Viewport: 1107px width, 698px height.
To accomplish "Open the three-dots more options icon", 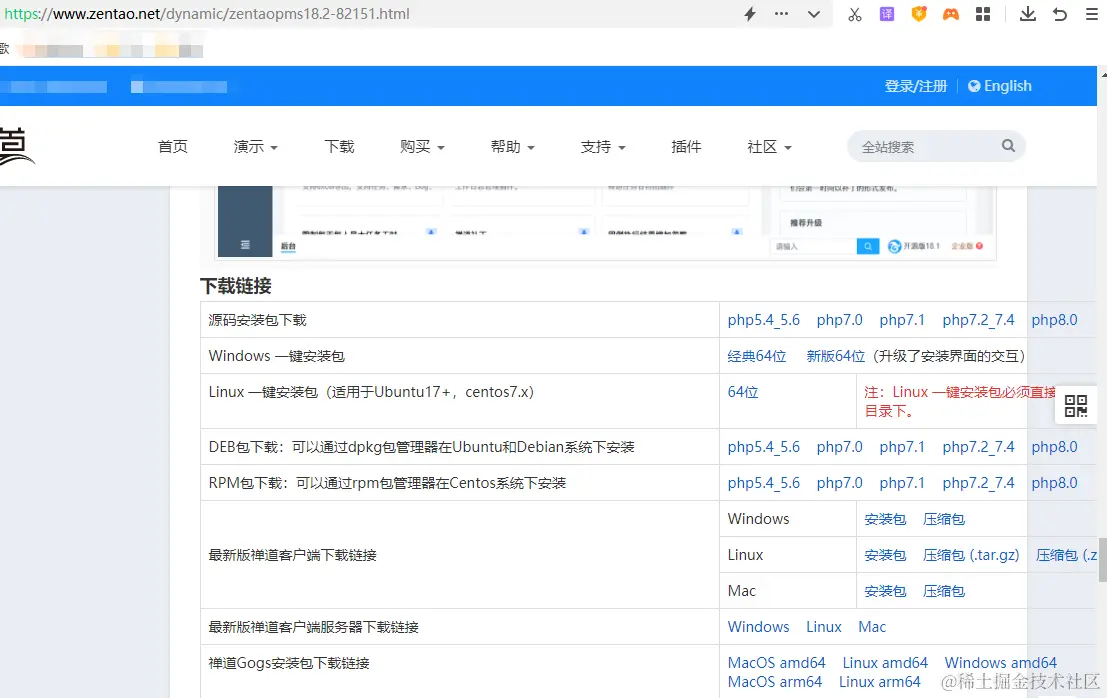I will 782,13.
